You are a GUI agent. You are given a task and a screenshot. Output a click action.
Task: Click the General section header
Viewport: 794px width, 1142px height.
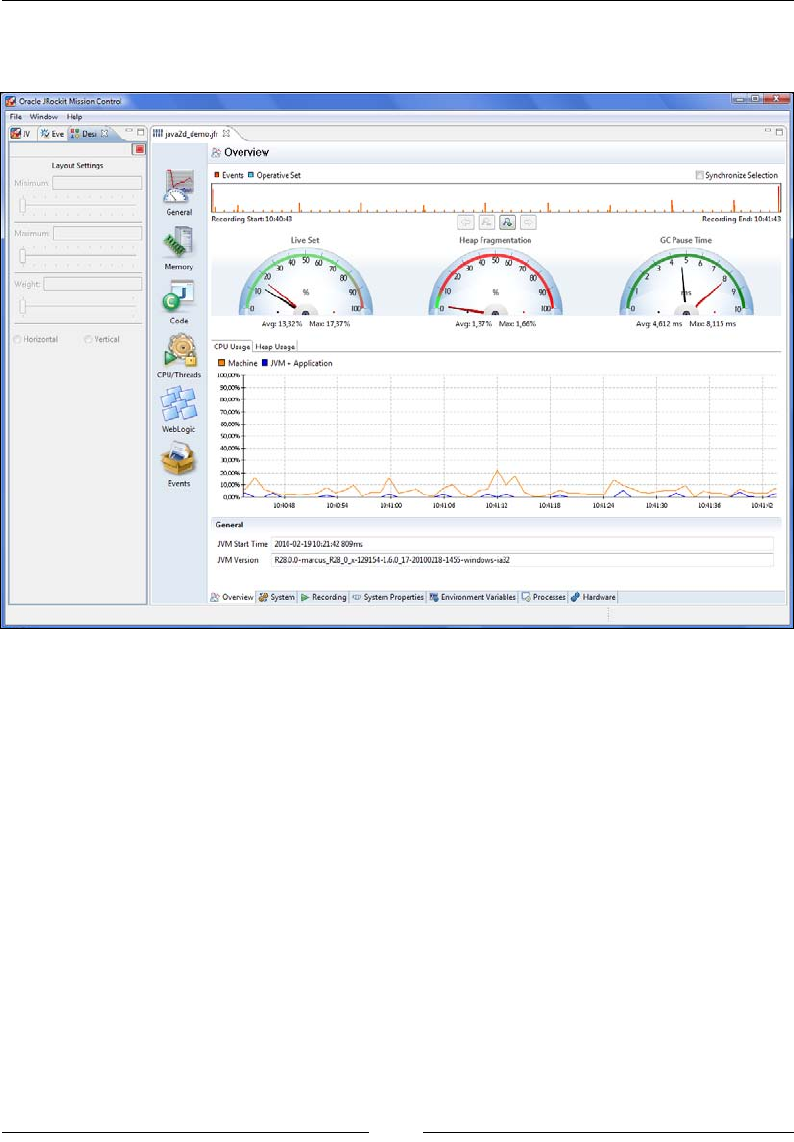[x=496, y=524]
